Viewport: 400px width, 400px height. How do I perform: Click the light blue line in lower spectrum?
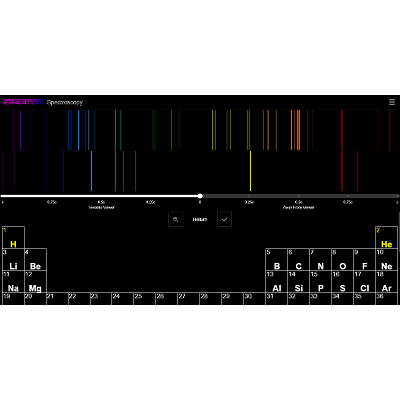91,171
